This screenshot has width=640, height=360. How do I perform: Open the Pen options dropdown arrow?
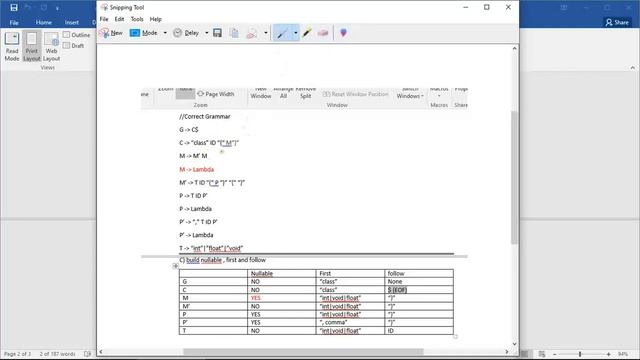(296, 33)
